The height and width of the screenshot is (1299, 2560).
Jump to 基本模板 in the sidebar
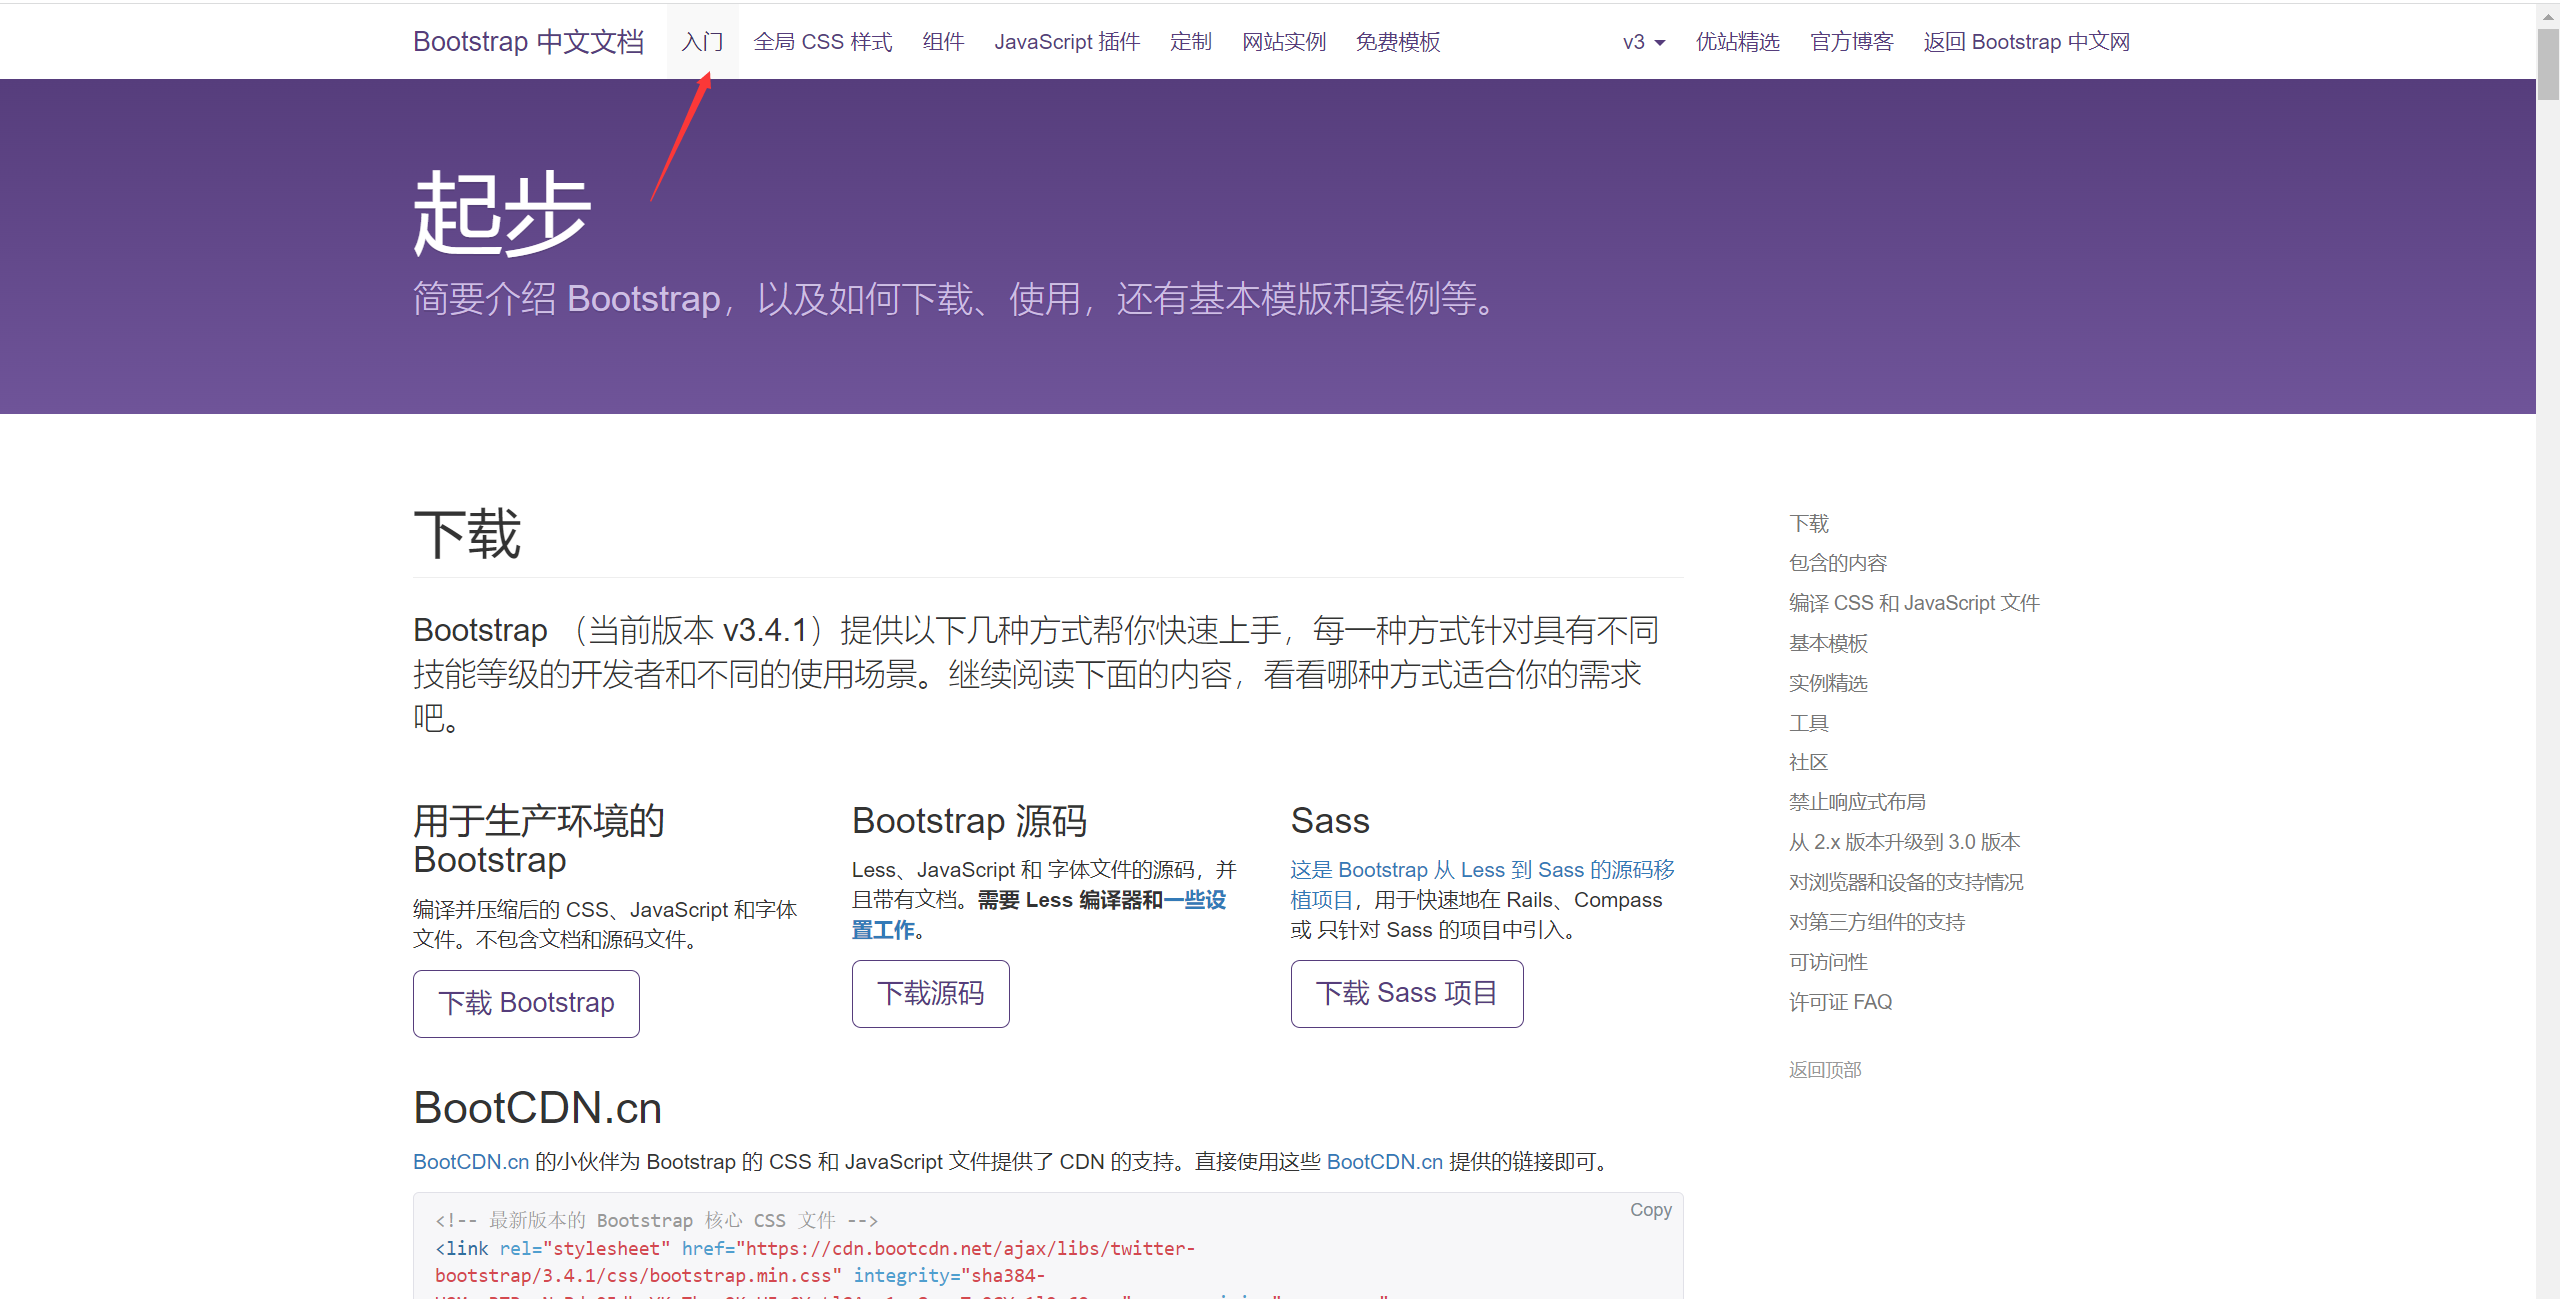pyautogui.click(x=1828, y=643)
